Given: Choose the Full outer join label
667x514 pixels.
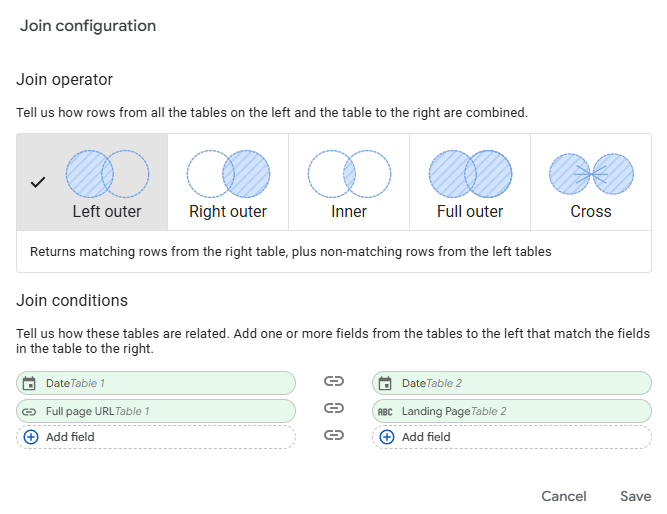Looking at the screenshot, I should (470, 212).
